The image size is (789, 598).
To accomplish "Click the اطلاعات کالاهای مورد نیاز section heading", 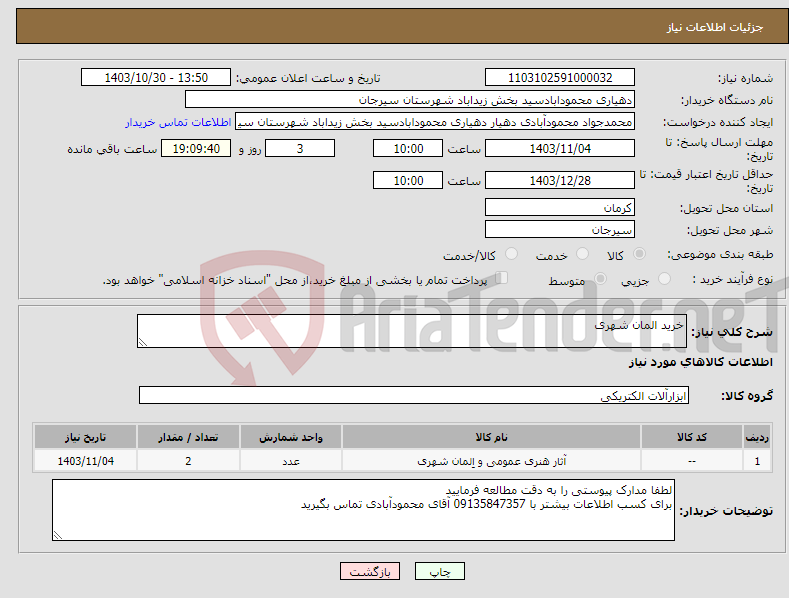I will (700, 362).
